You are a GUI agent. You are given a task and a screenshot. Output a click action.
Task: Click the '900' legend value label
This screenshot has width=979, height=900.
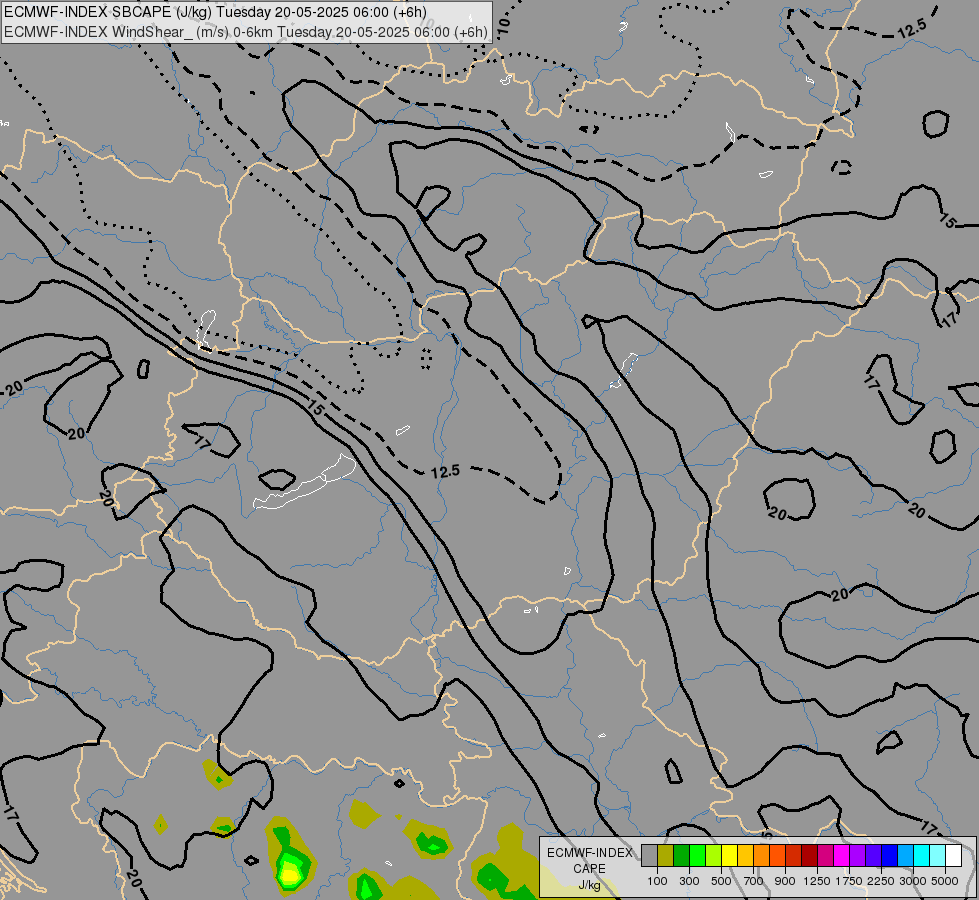pyautogui.click(x=785, y=881)
